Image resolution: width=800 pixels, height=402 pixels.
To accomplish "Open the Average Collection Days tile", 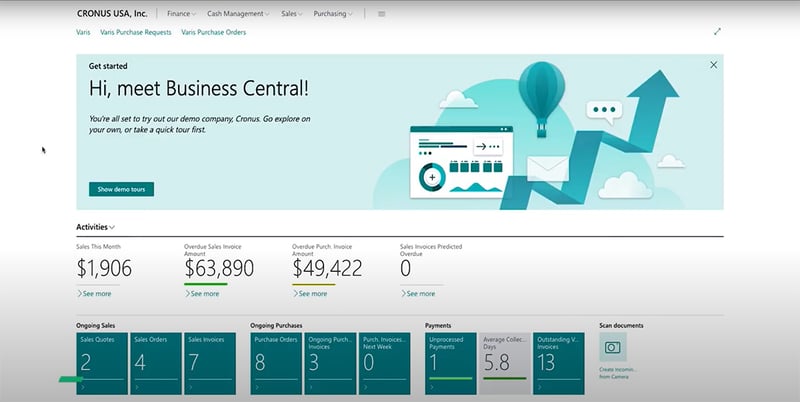I will pyautogui.click(x=505, y=363).
